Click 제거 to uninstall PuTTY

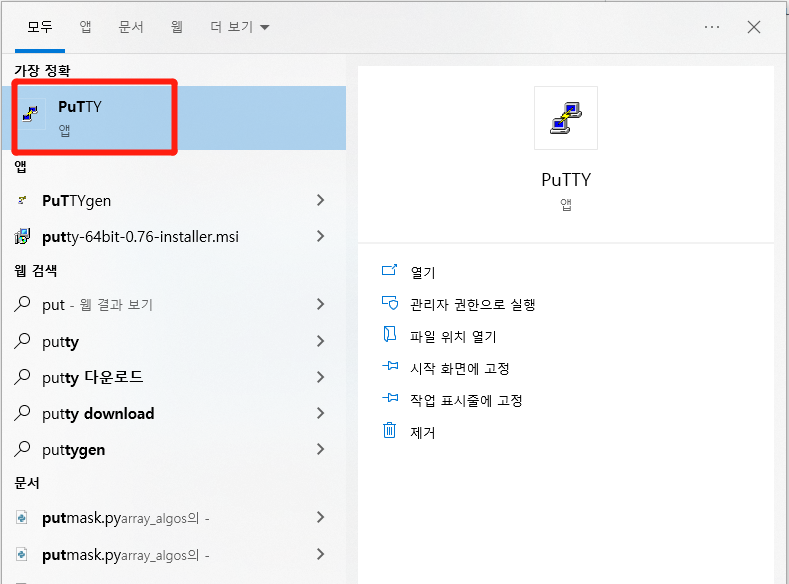click(x=423, y=432)
